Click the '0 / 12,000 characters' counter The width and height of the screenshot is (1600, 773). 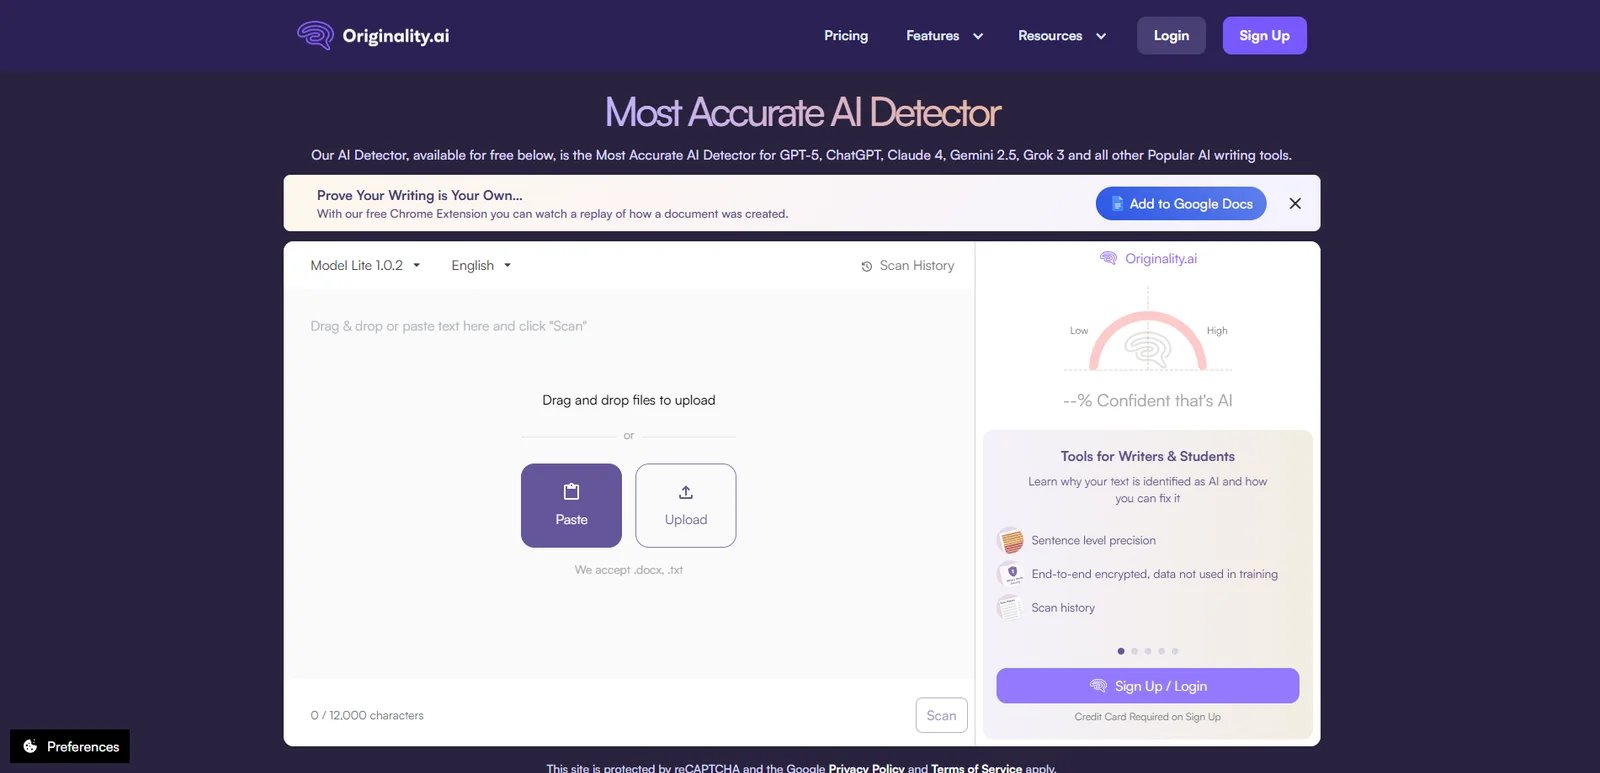(367, 716)
